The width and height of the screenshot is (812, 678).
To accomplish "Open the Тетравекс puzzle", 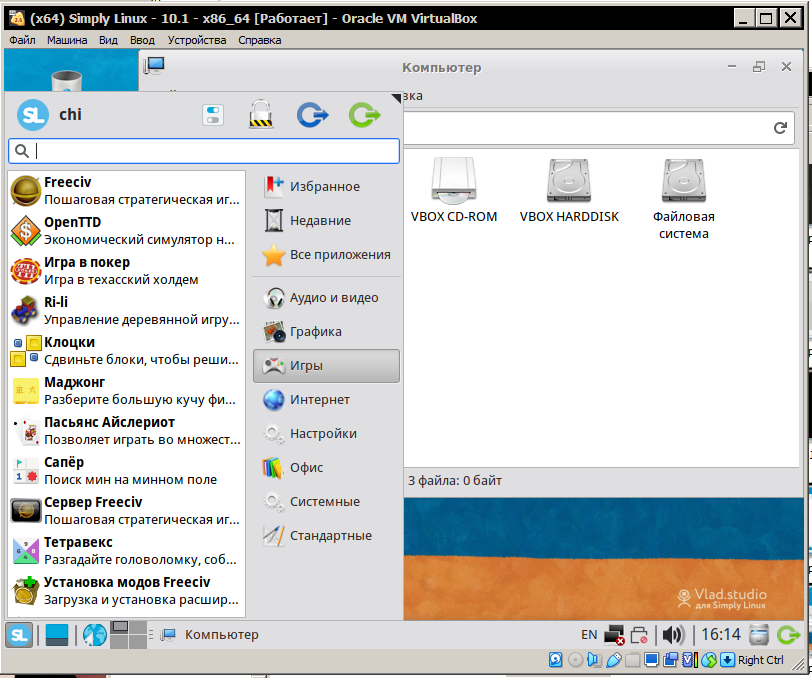I will coord(126,551).
